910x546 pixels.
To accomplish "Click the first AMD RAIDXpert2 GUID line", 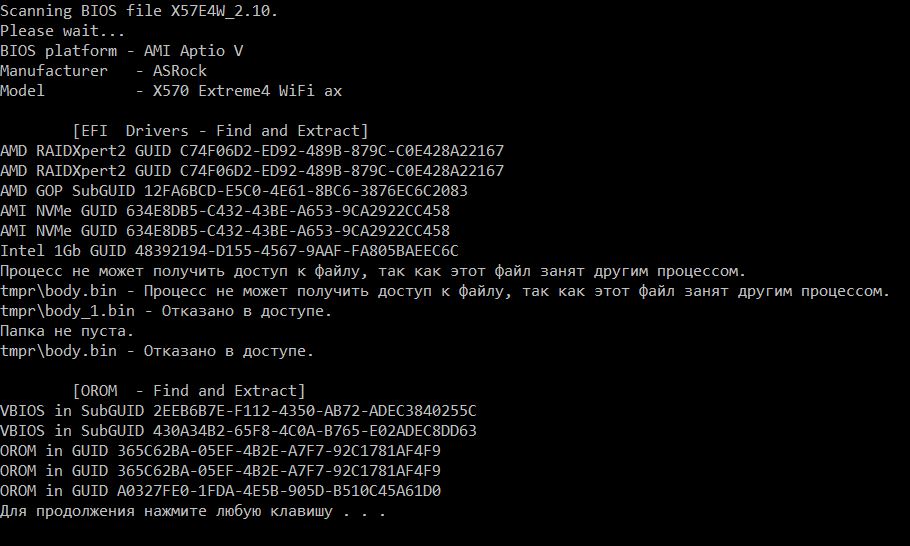I will point(252,151).
